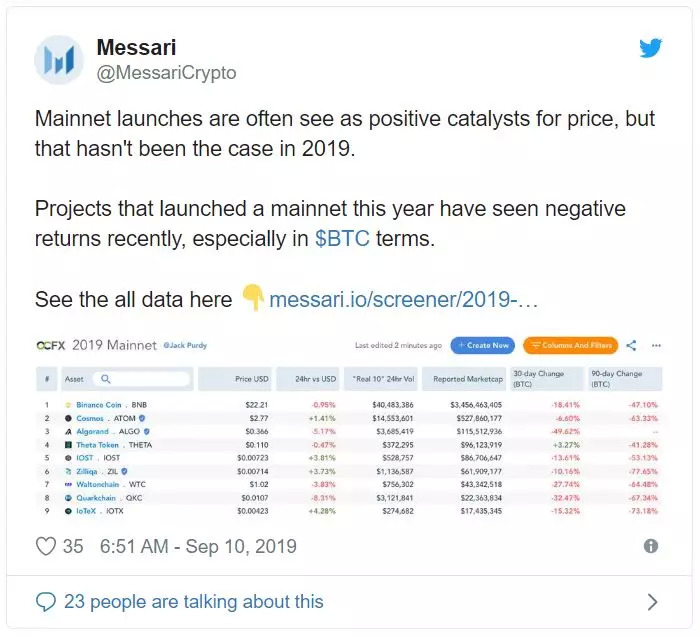This screenshot has width=700, height=638.
Task: Open the Columns And Filters button
Action: [x=570, y=345]
